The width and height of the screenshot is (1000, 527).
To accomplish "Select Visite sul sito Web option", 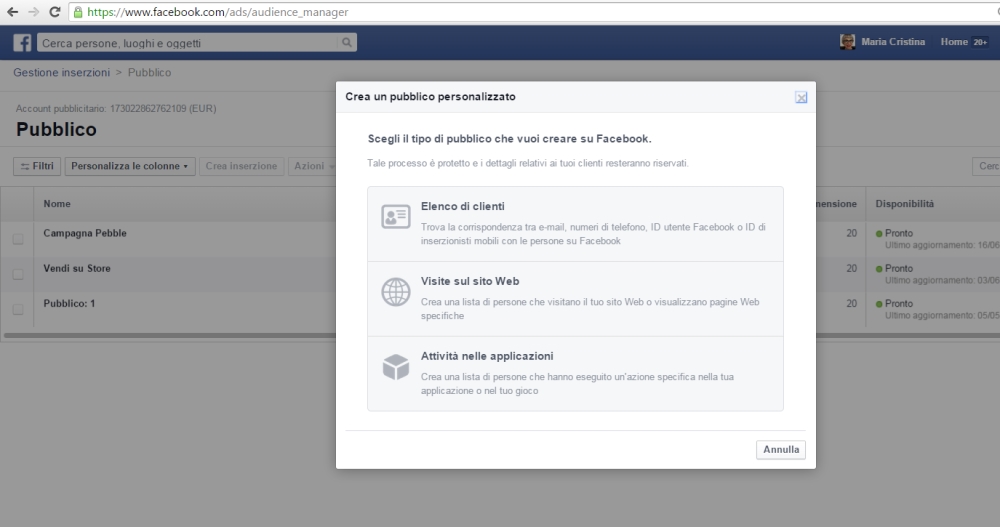I will coord(575,299).
